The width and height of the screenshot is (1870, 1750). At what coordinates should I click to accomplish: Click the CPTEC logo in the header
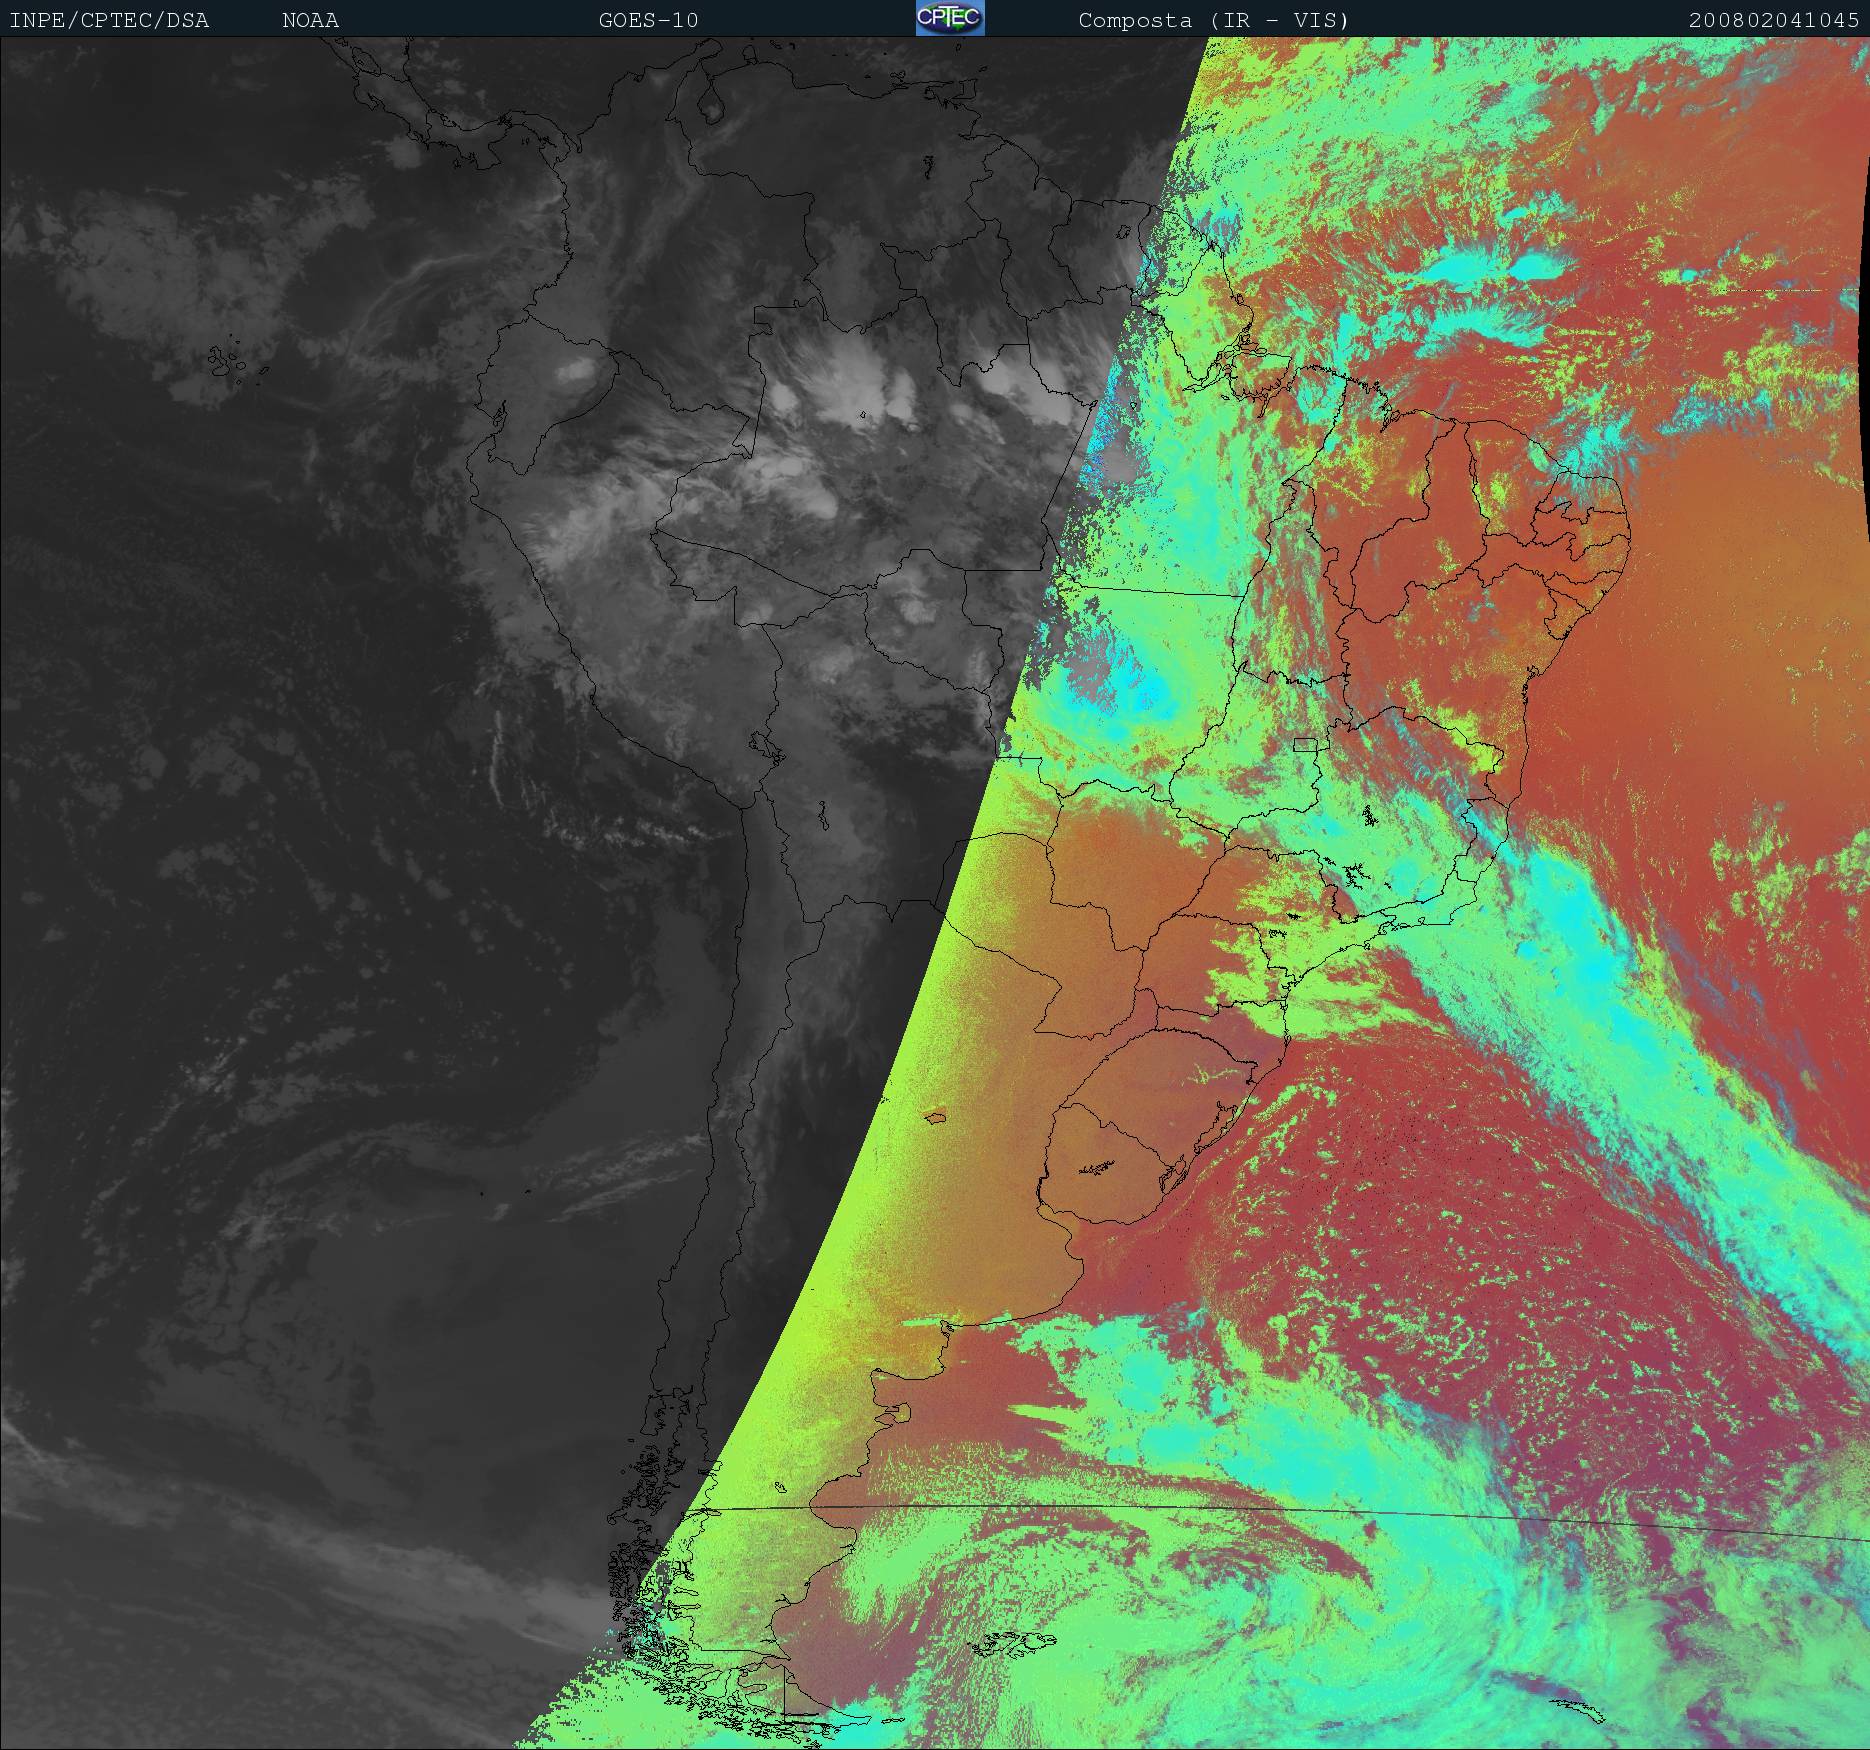(949, 19)
